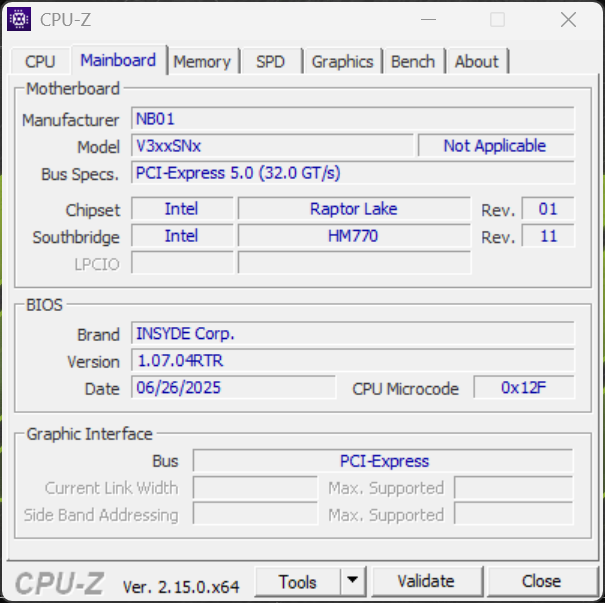Click the empty LPCIO model field
Image resolution: width=605 pixels, height=603 pixels.
click(354, 263)
